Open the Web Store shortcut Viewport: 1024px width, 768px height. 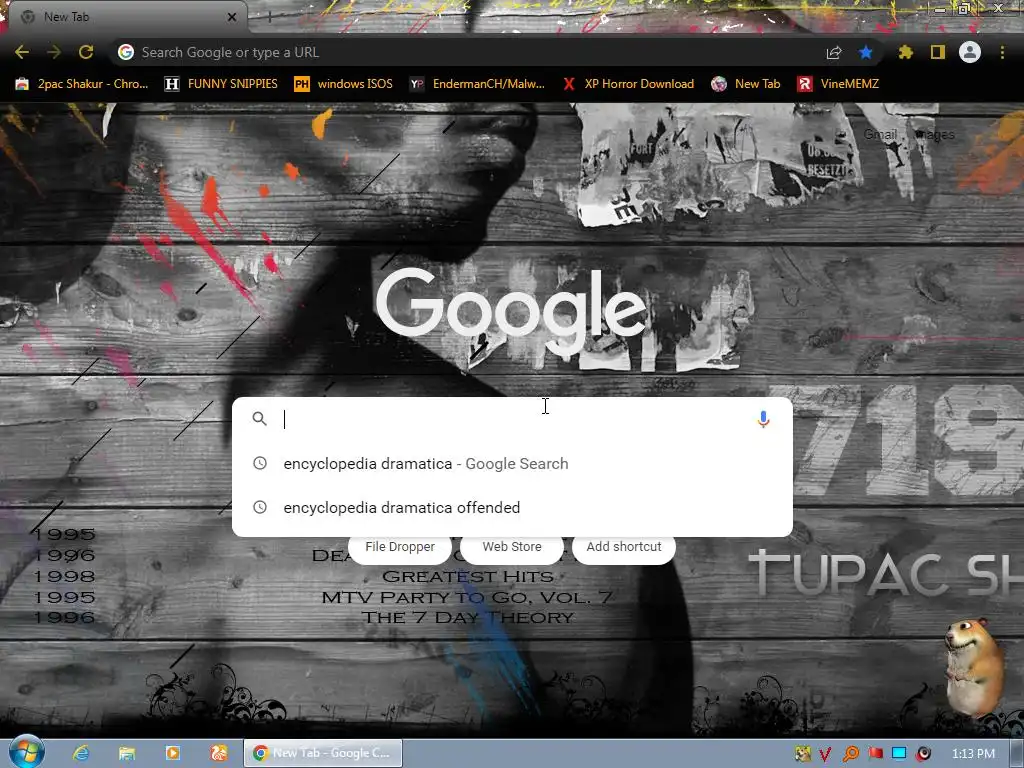tap(512, 547)
